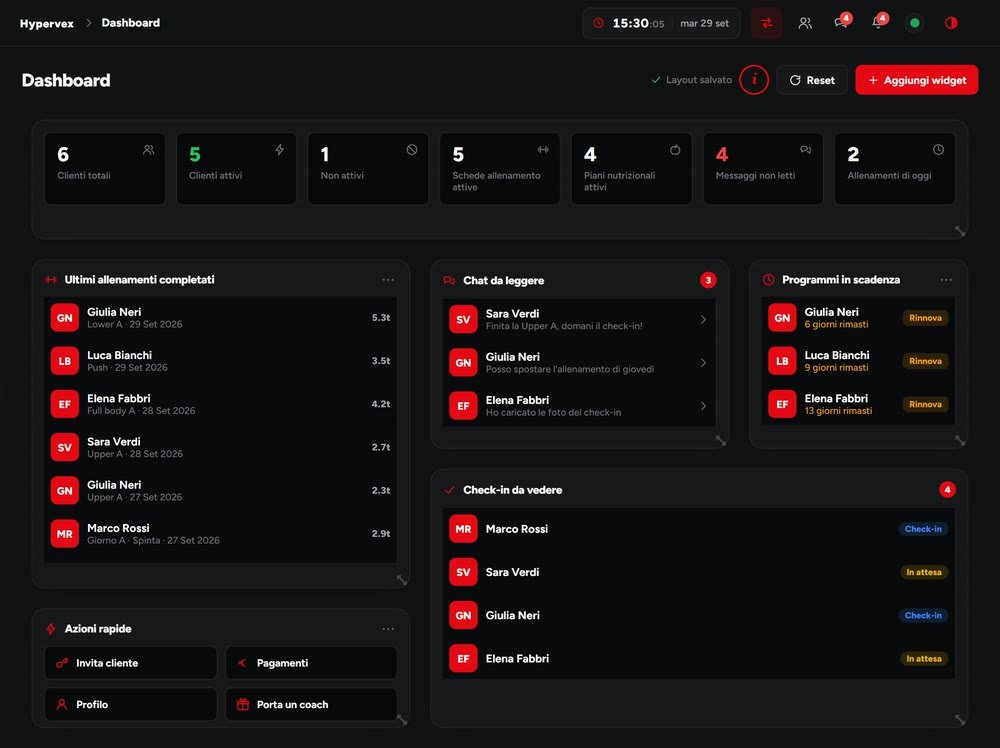Click resize handle of Check-in da vedere widget
This screenshot has width=1000, height=748.
click(x=960, y=719)
